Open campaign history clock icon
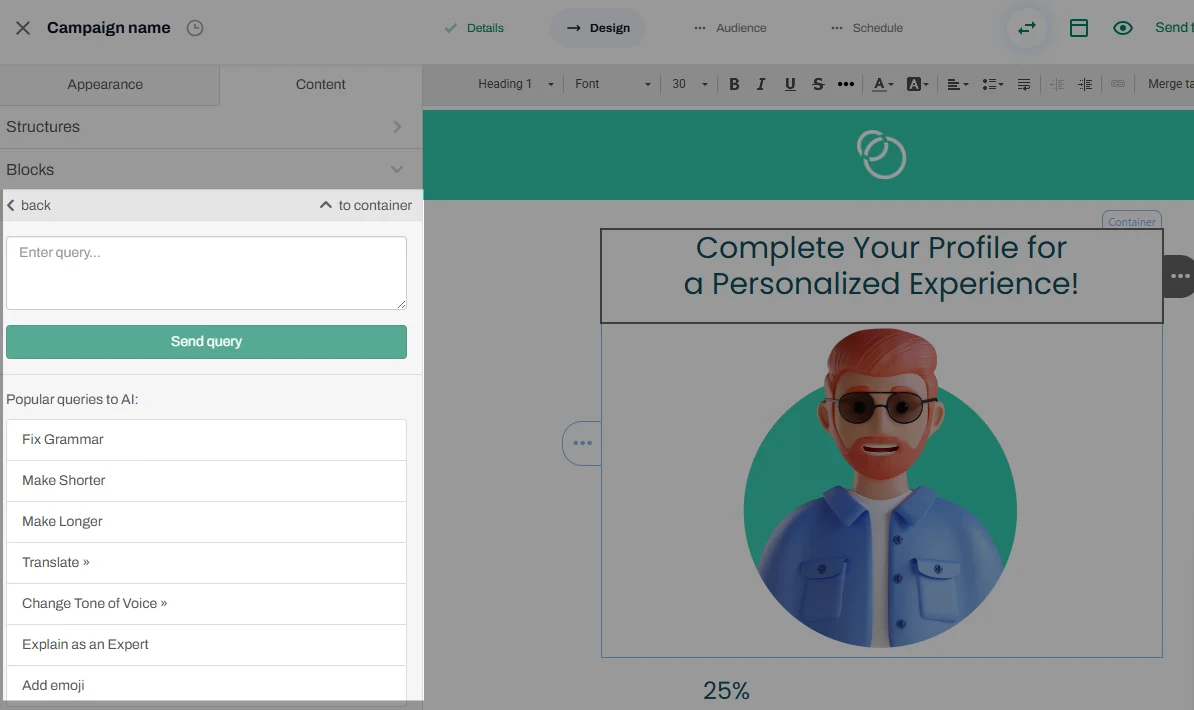The width and height of the screenshot is (1194, 710). coord(195,28)
